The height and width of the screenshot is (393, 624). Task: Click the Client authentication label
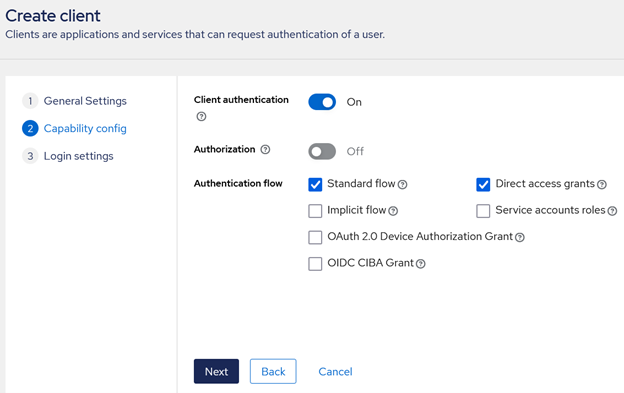241,100
